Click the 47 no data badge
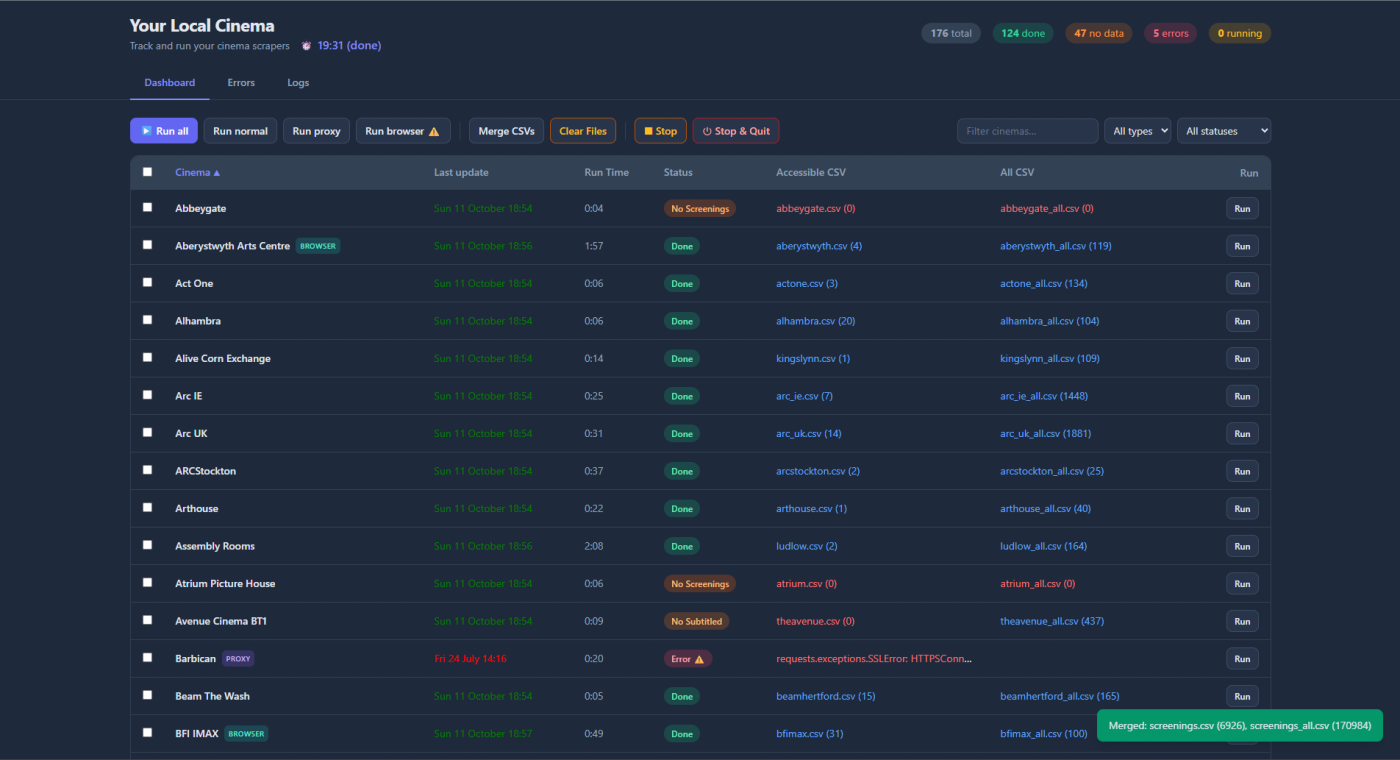1400x760 pixels. (1099, 33)
